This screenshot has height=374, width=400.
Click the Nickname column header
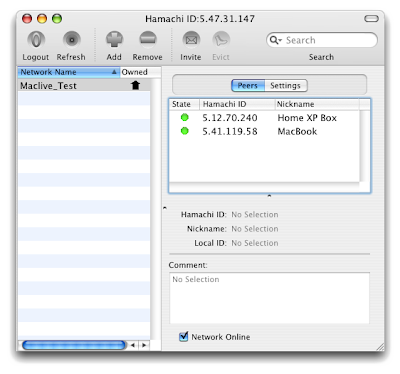[x=317, y=104]
